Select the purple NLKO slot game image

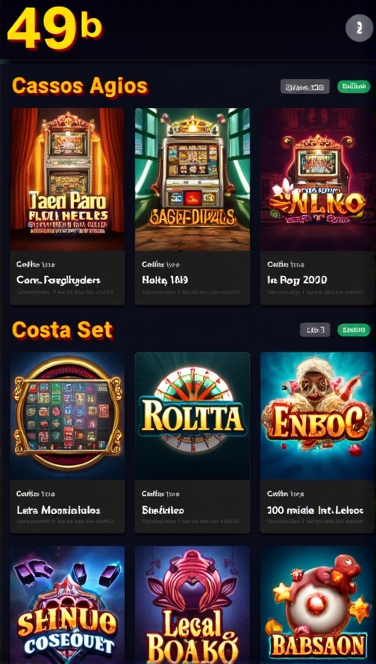(318, 179)
